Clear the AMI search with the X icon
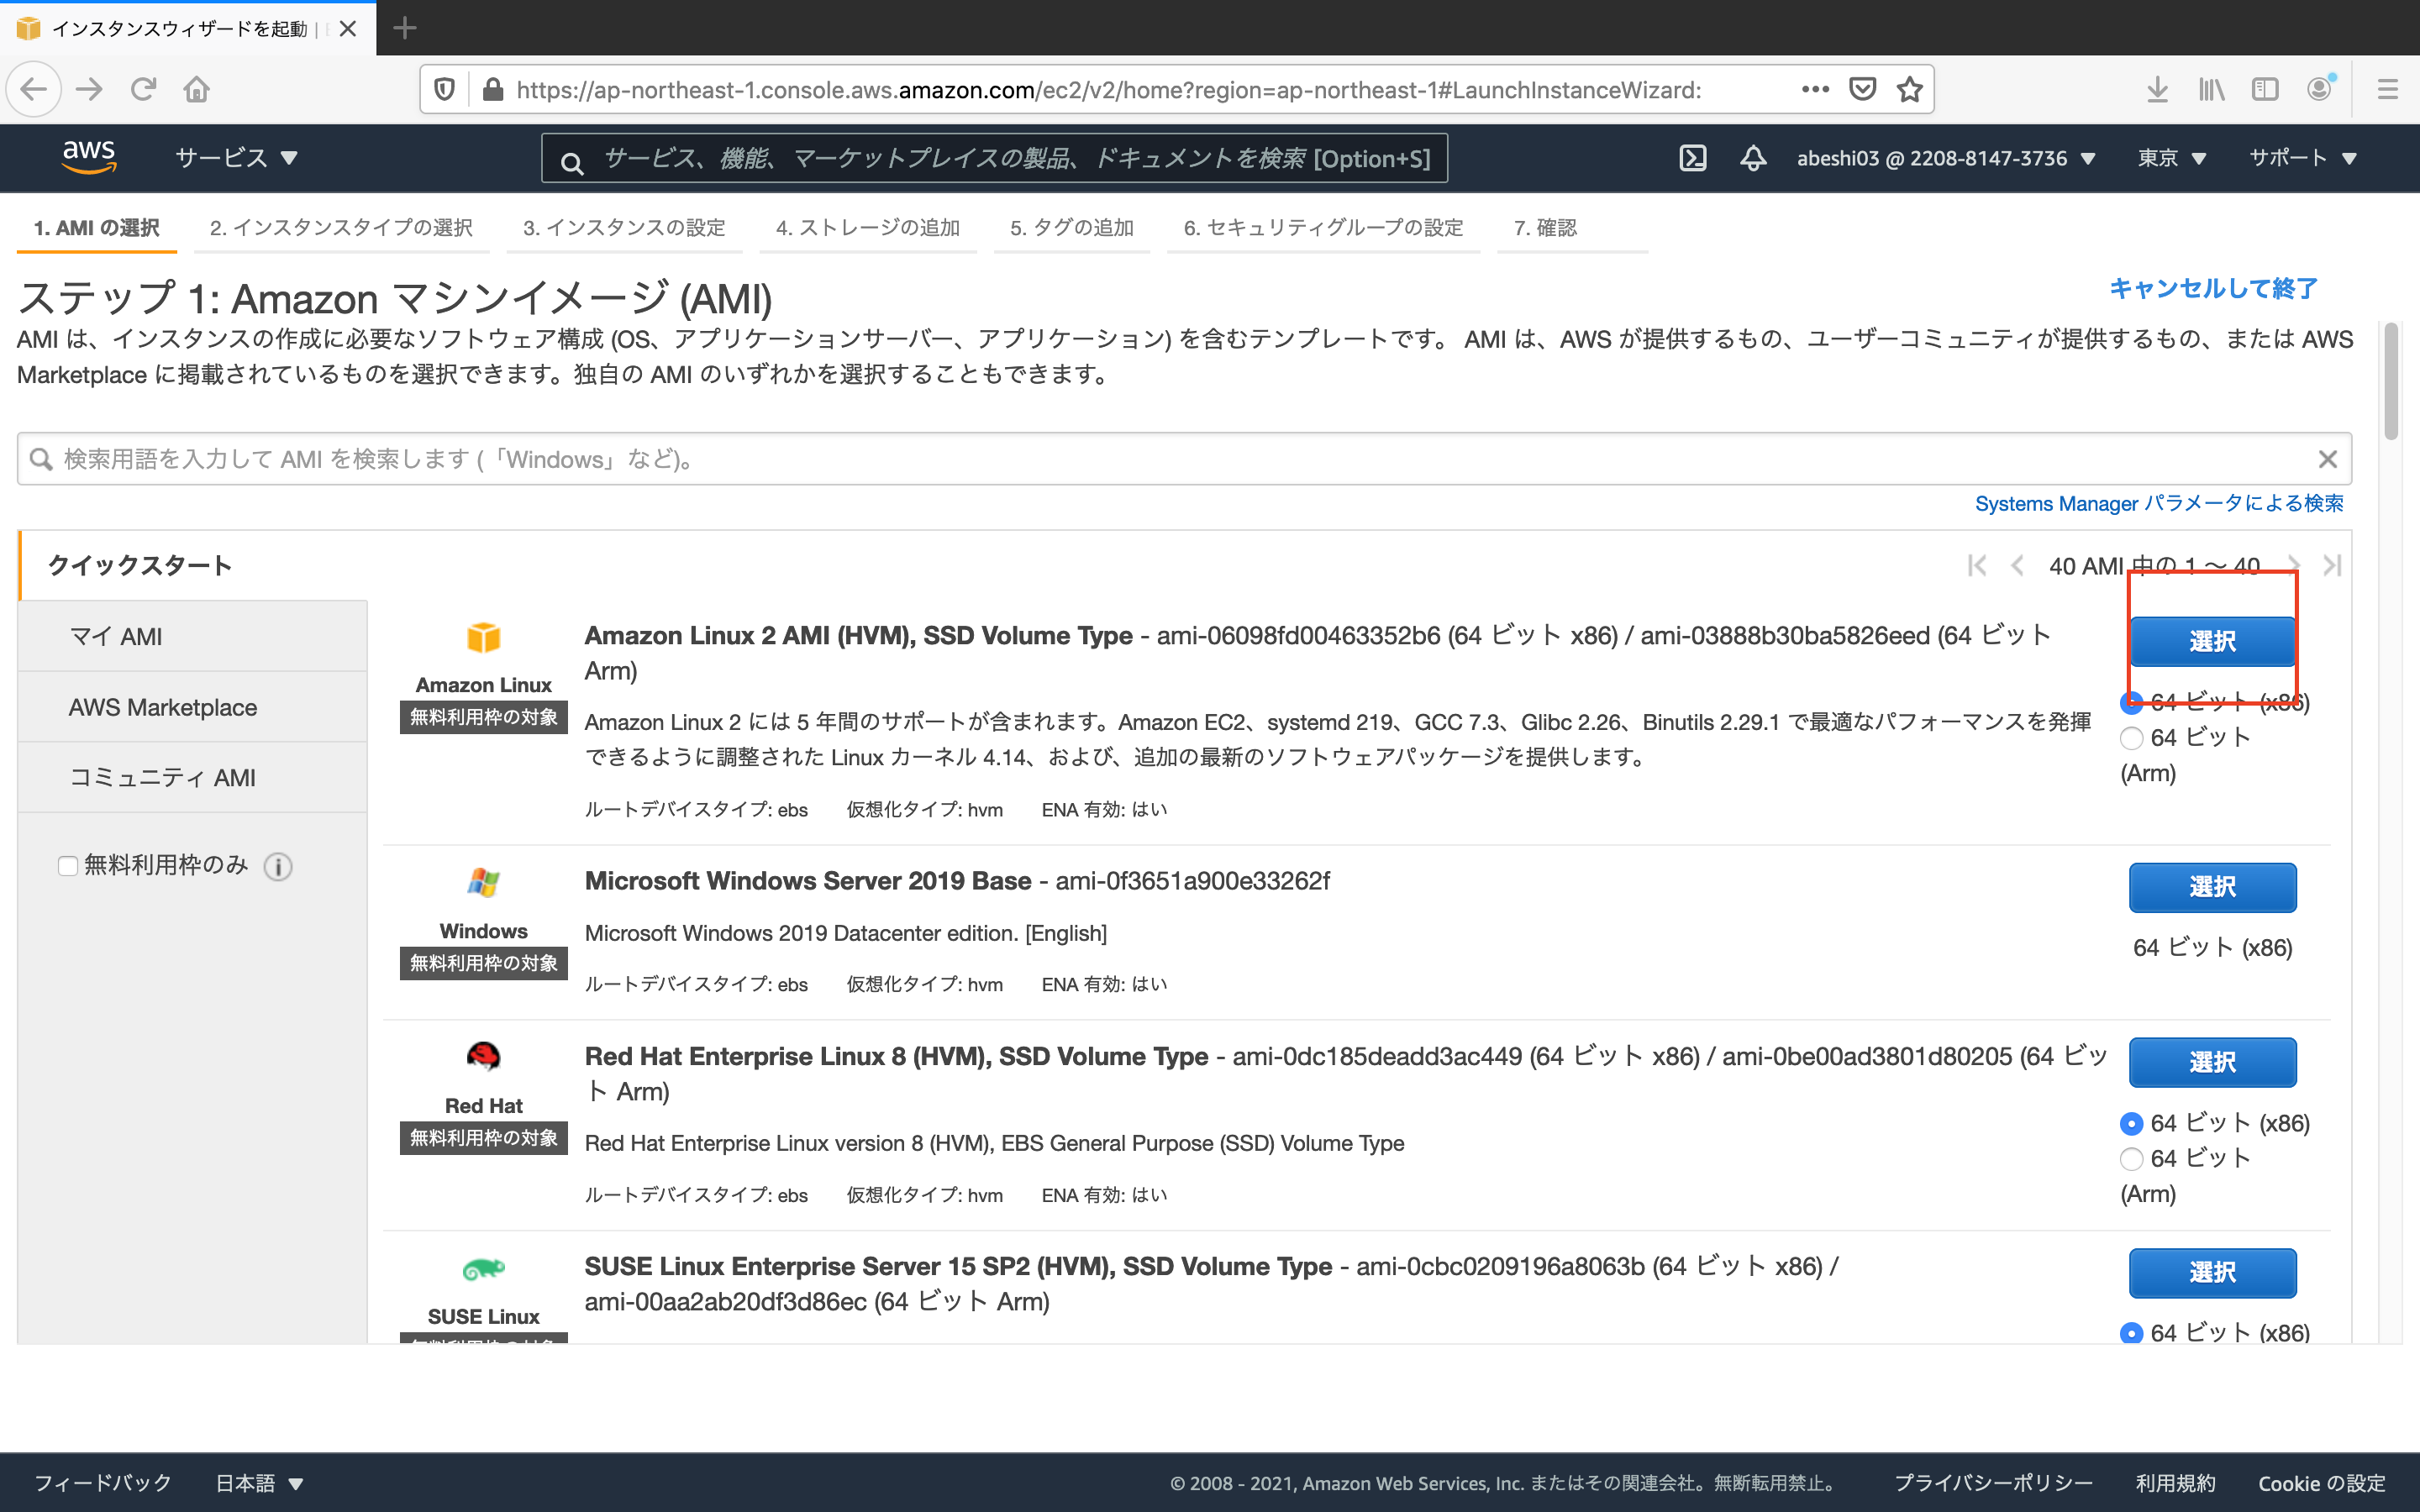2420x1512 pixels. [2330, 459]
